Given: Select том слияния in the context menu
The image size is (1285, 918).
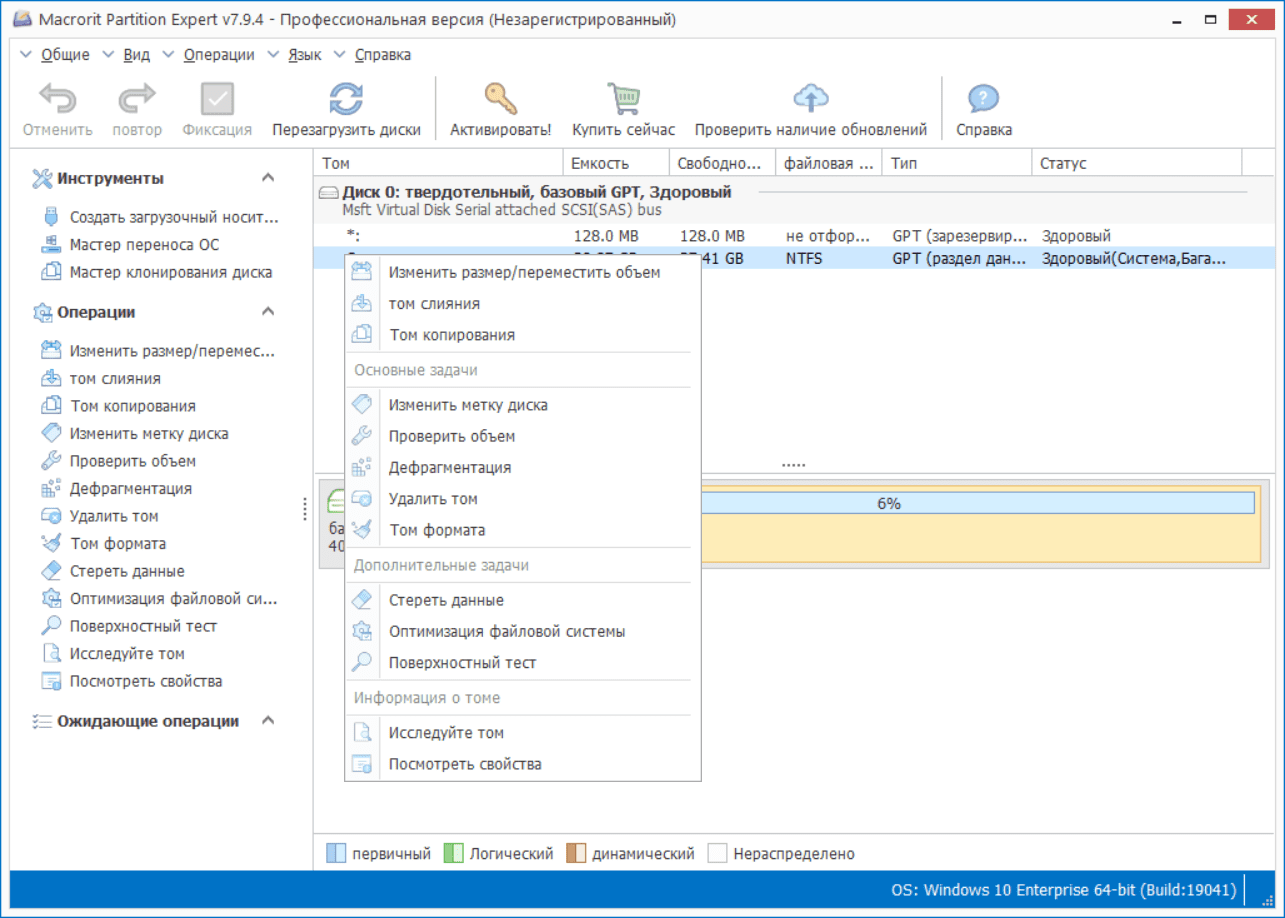Looking at the screenshot, I should pos(523,304).
